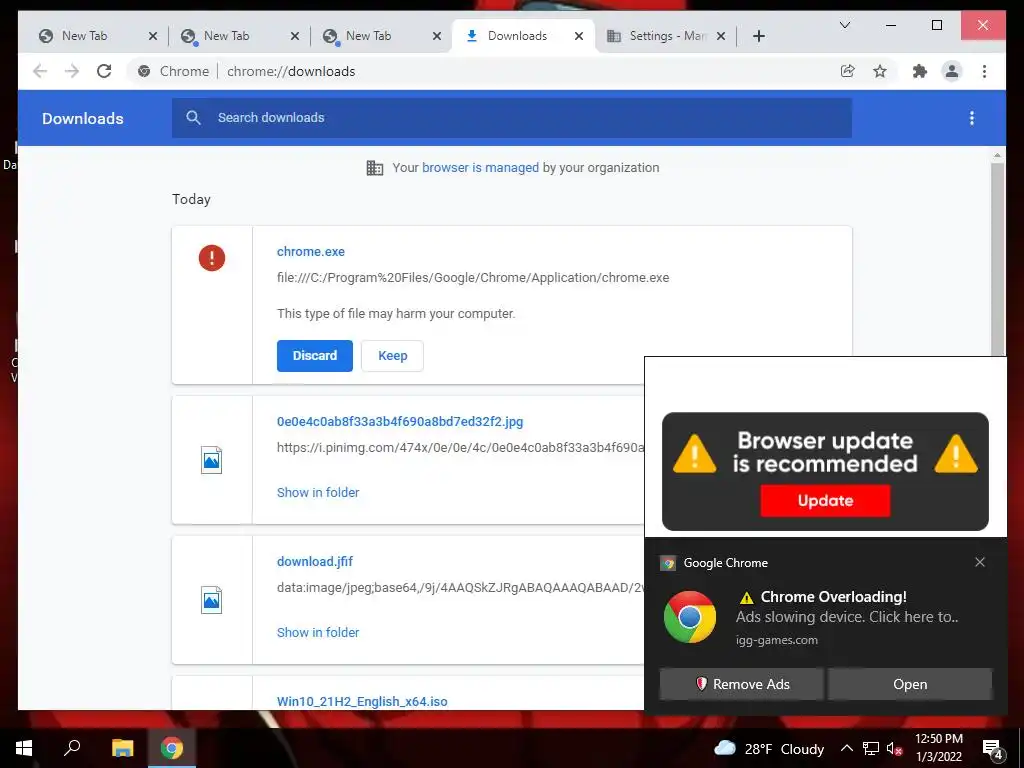The image size is (1024, 768).
Task: Close the Downloads tab
Action: [x=579, y=36]
